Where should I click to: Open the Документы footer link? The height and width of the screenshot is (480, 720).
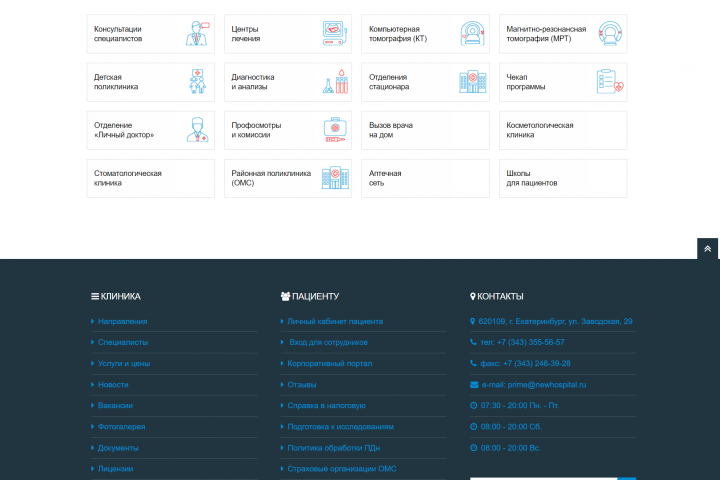click(x=118, y=448)
